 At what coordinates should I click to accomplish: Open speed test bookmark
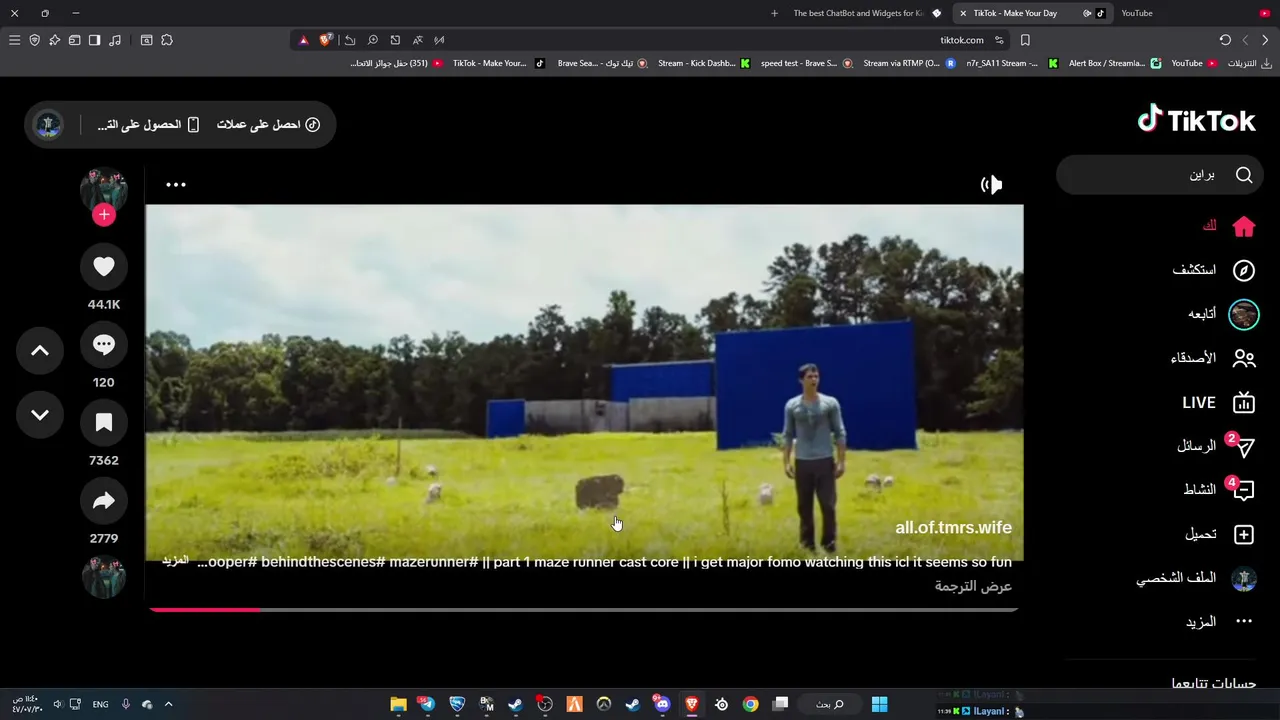pos(806,63)
